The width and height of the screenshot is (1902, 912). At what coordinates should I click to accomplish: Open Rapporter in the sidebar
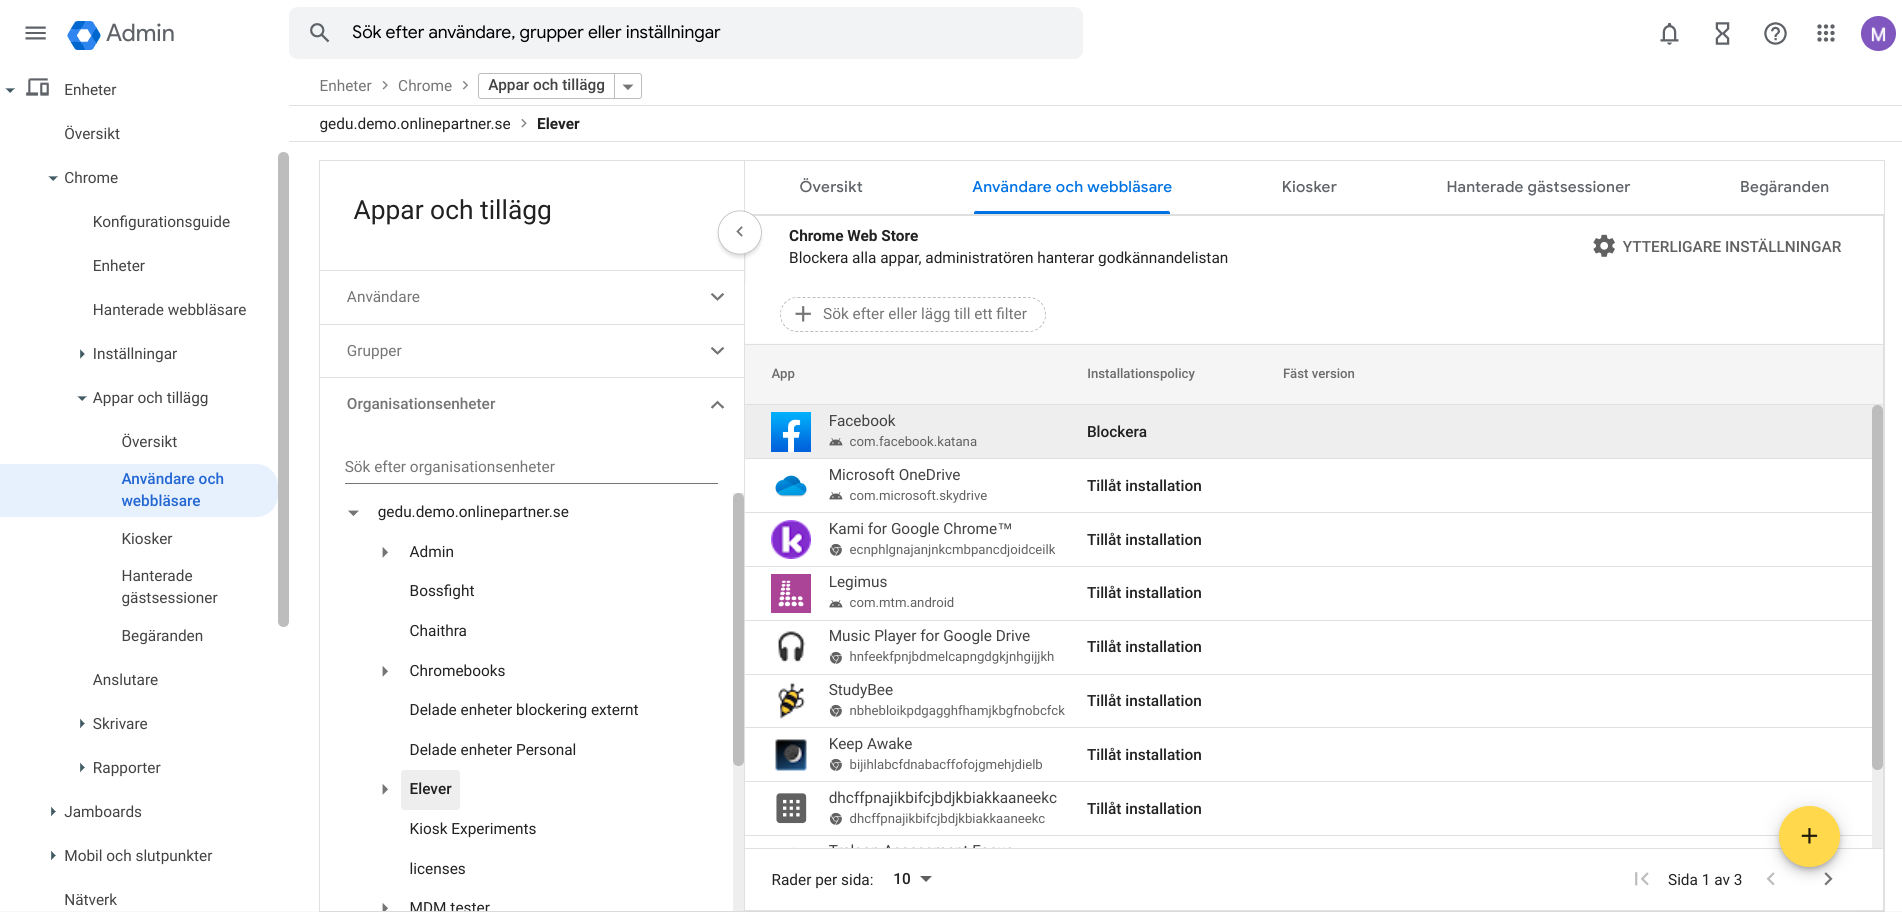126,768
